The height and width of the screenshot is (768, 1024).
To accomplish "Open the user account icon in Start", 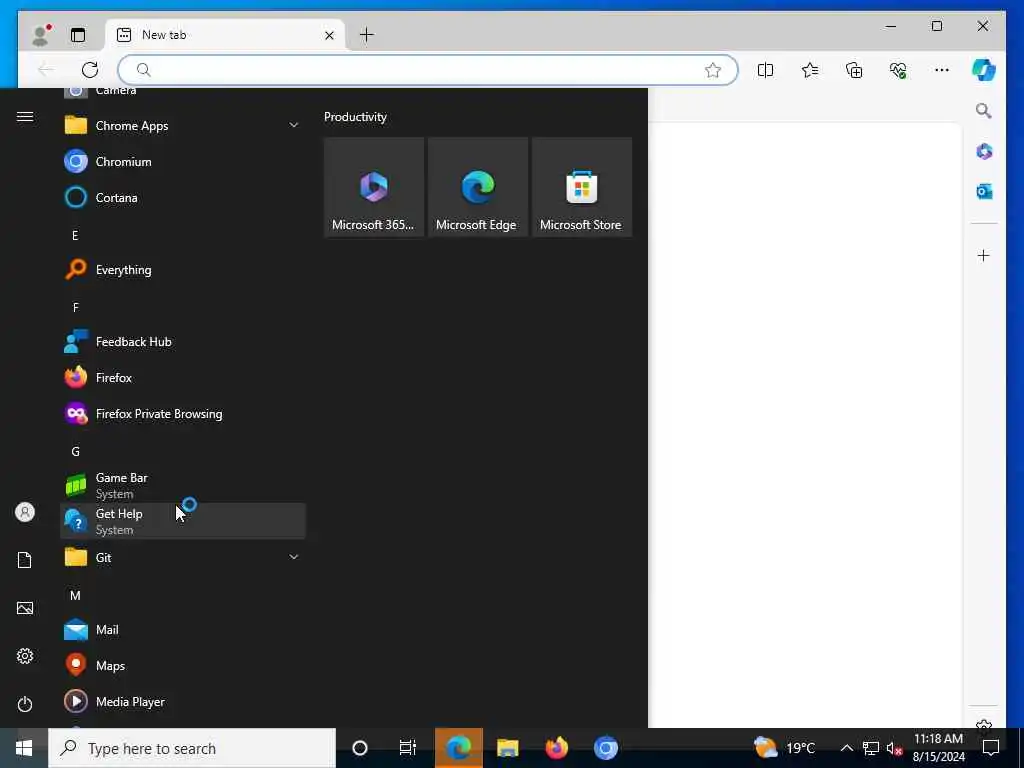I will coord(25,512).
